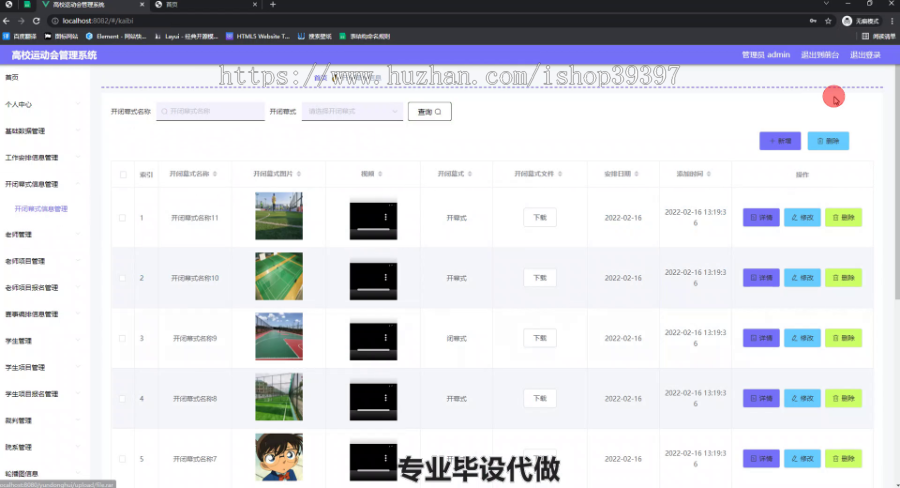Go back using browser back arrow
The width and height of the screenshot is (900, 488).
(x=6, y=21)
